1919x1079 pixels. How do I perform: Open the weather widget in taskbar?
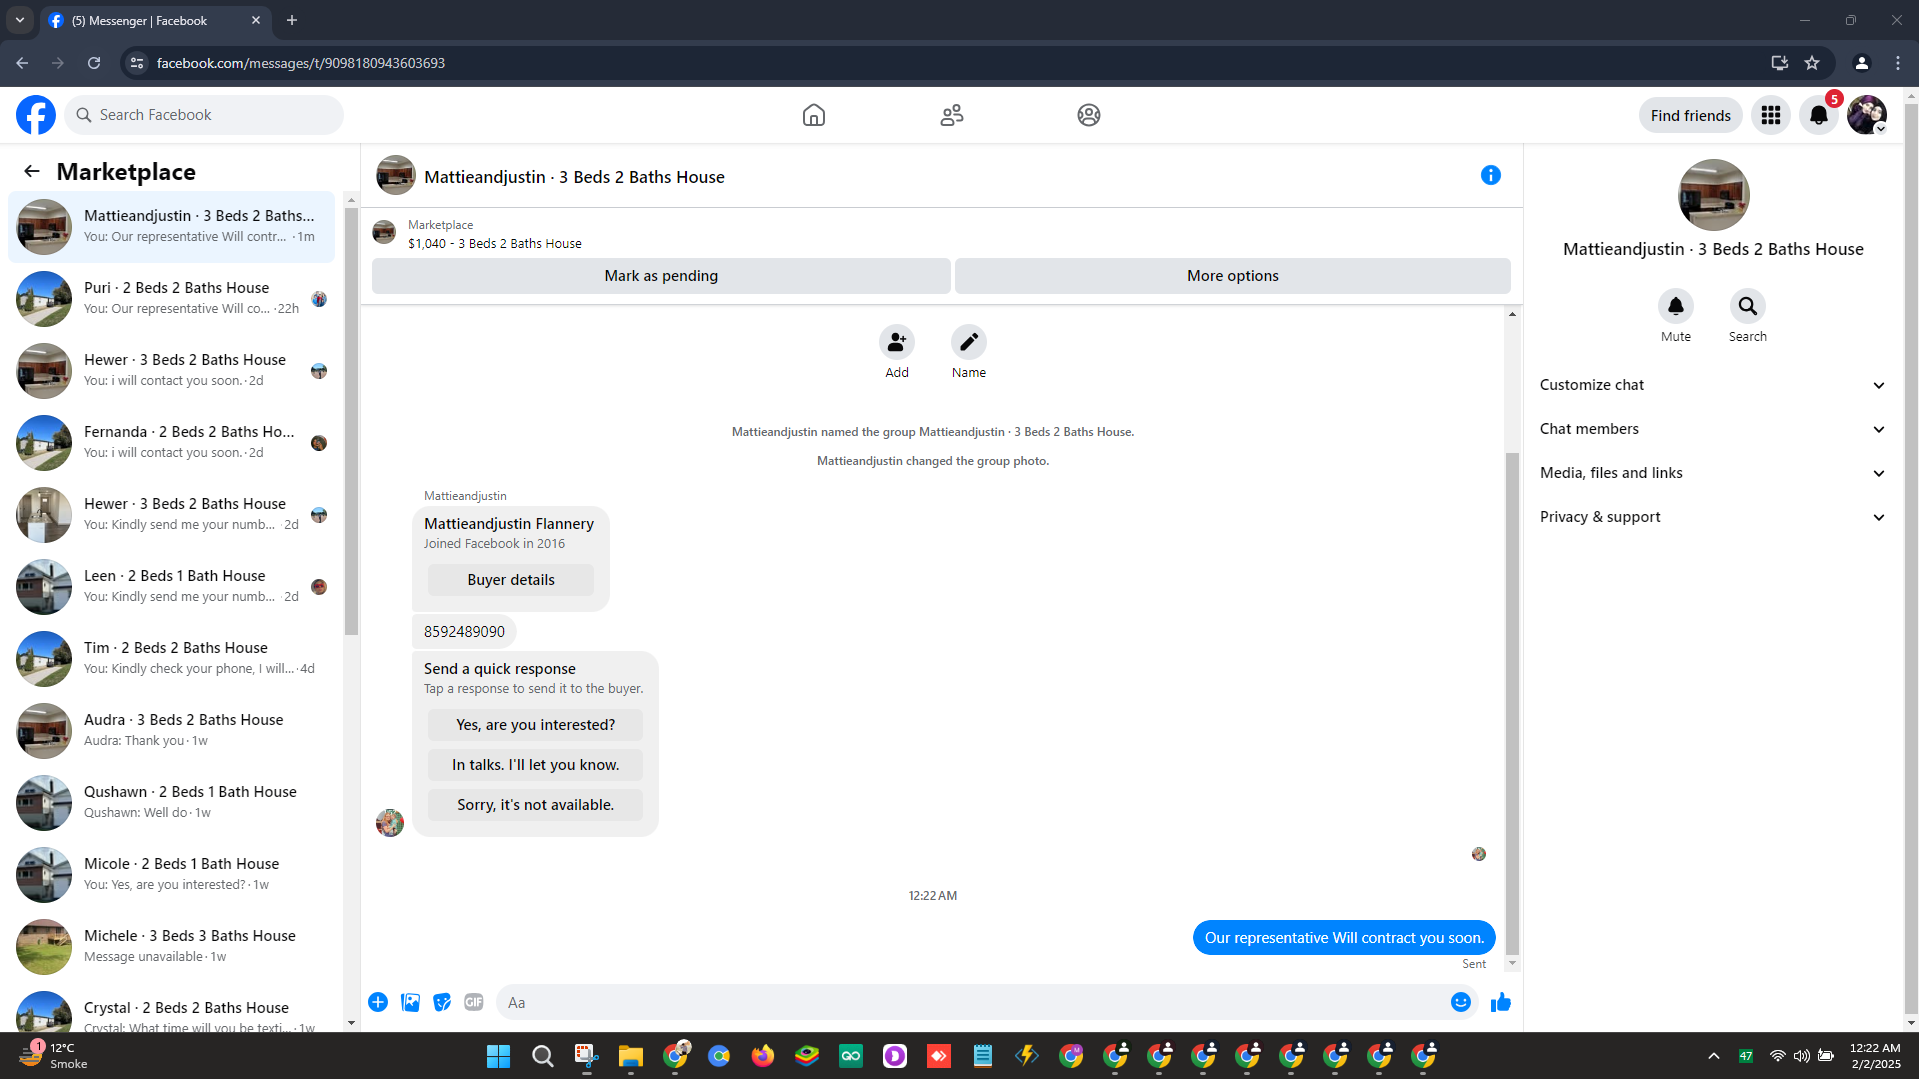click(55, 1056)
